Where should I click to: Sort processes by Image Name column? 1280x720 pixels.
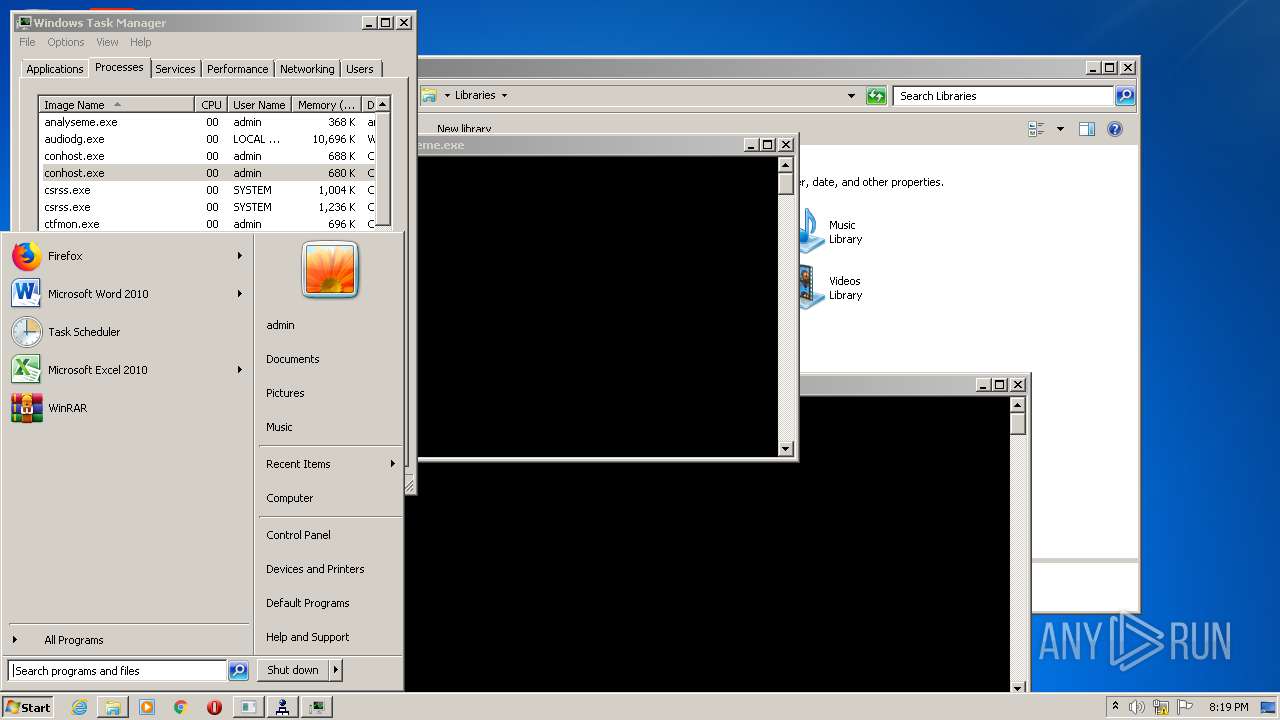(117, 105)
